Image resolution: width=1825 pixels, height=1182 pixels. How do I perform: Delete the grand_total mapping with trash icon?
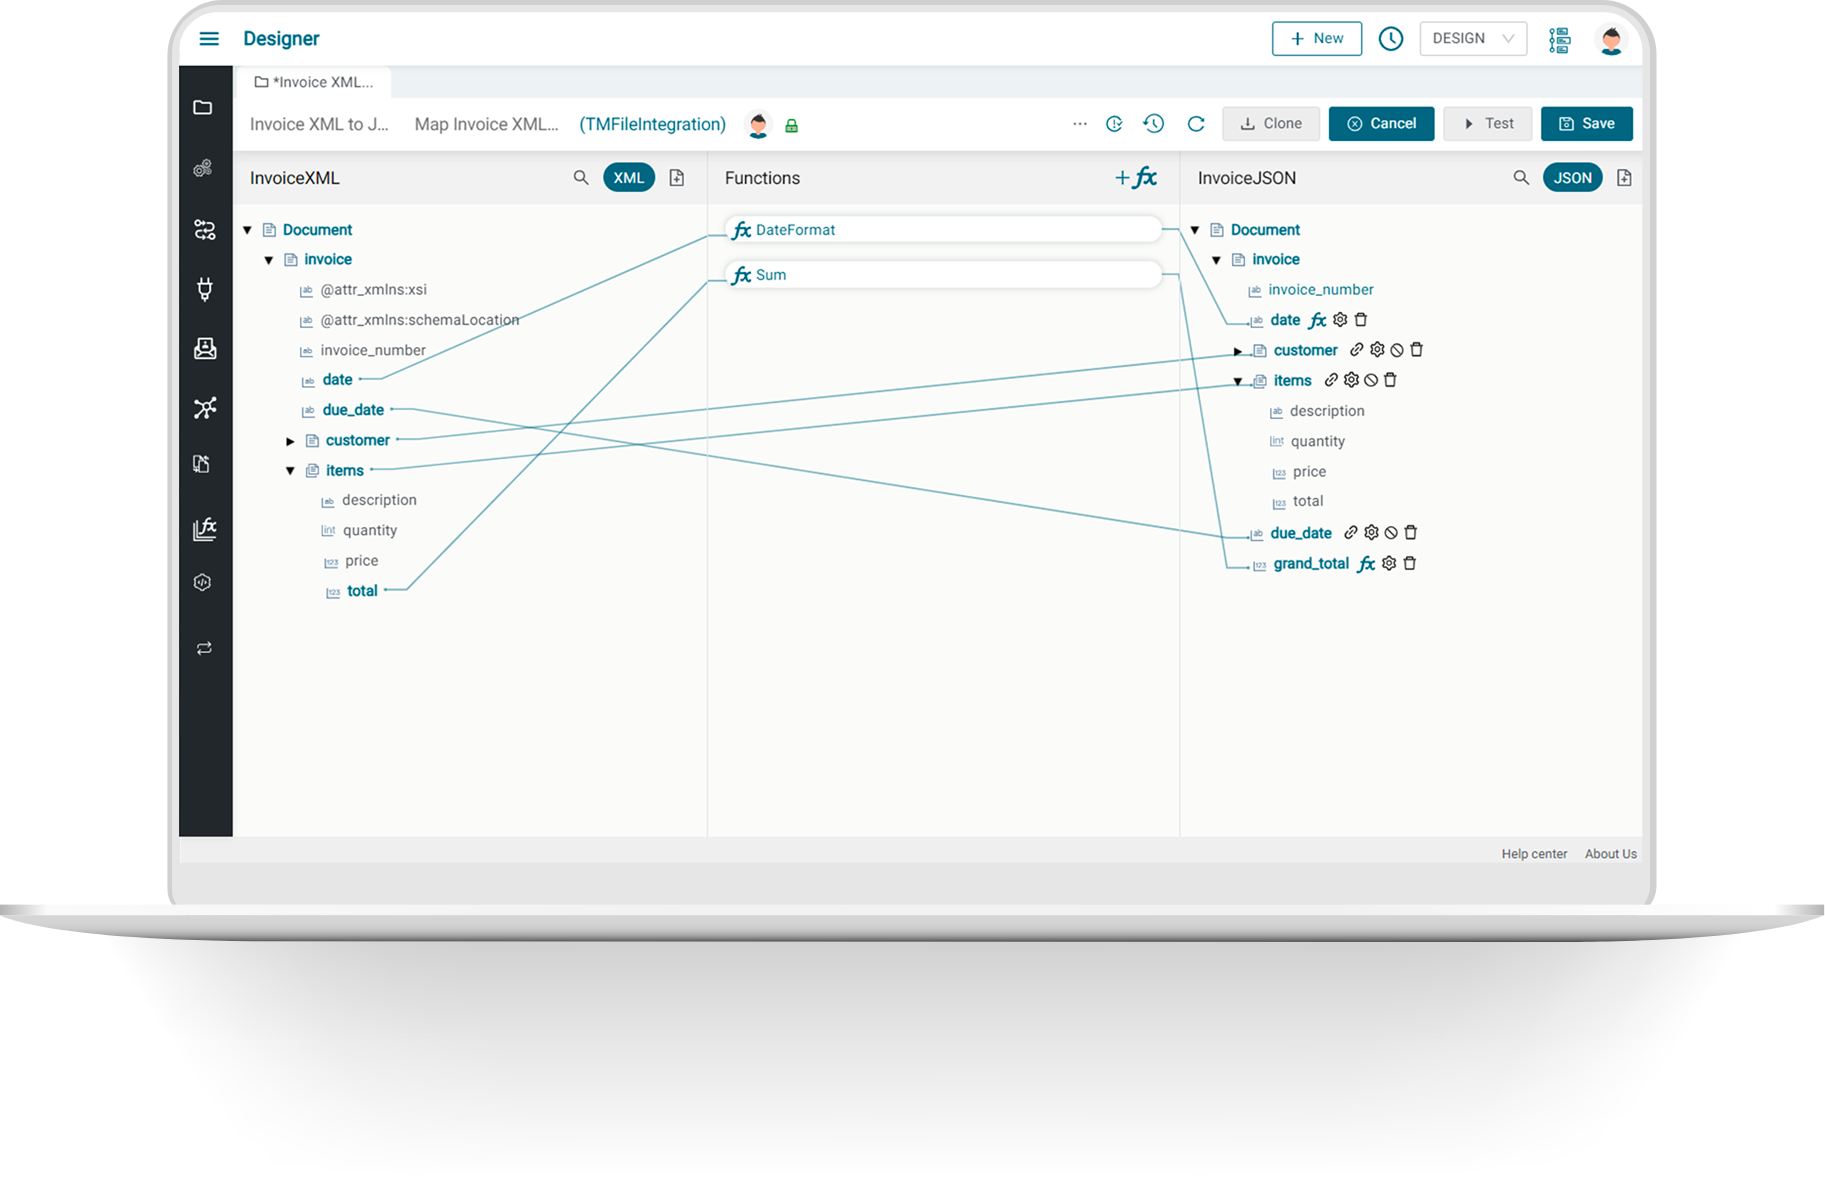coord(1410,564)
